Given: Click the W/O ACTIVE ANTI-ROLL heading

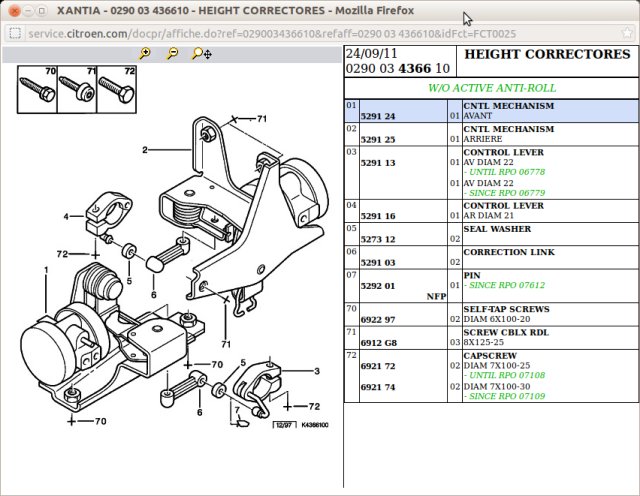Looking at the screenshot, I should tap(492, 88).
